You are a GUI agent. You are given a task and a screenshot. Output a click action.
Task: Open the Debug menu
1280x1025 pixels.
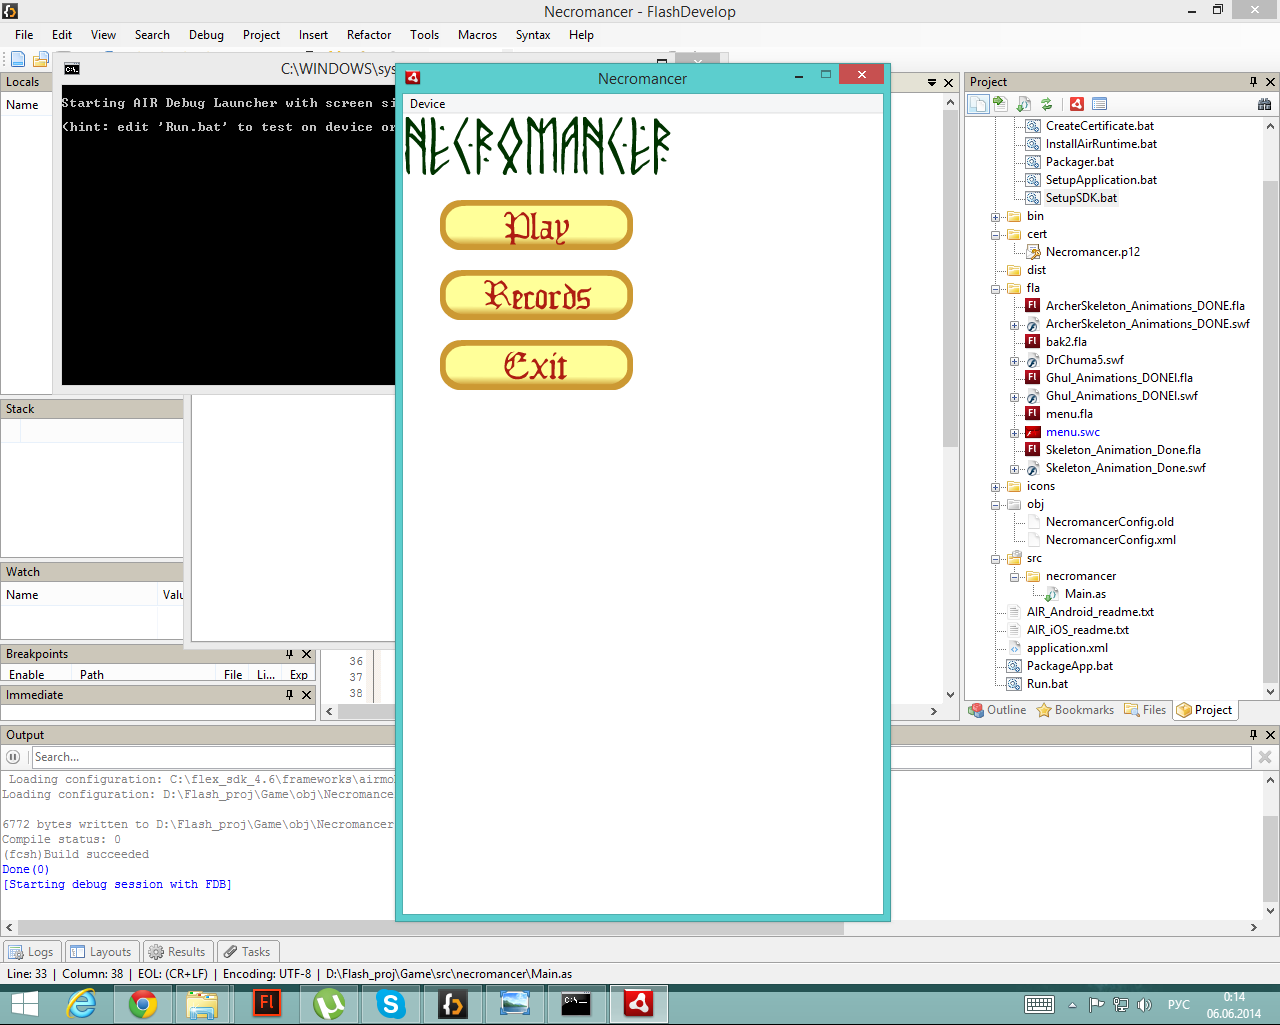pos(206,35)
